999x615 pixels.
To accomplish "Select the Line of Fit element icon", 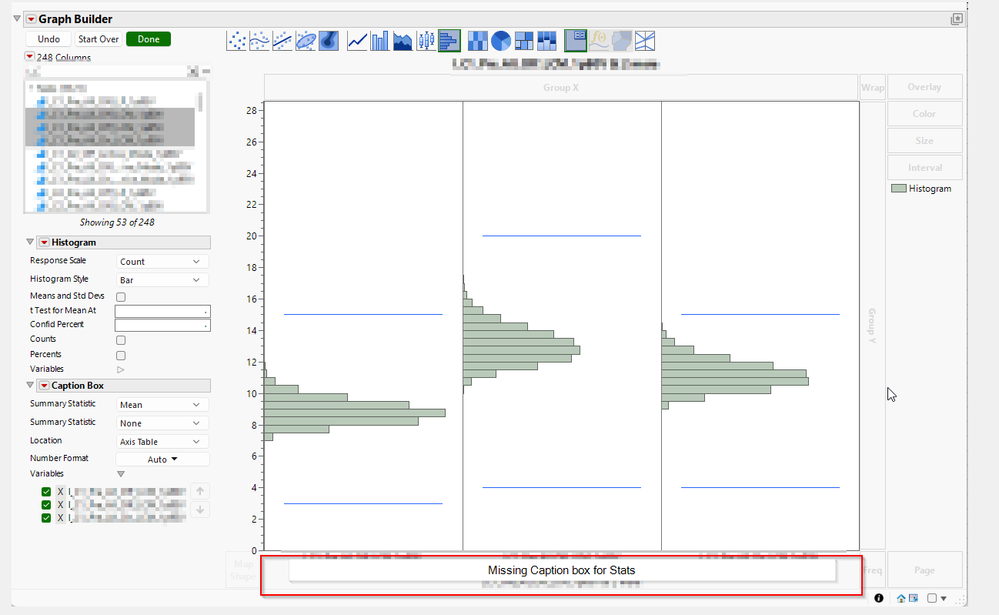I will tap(282, 41).
